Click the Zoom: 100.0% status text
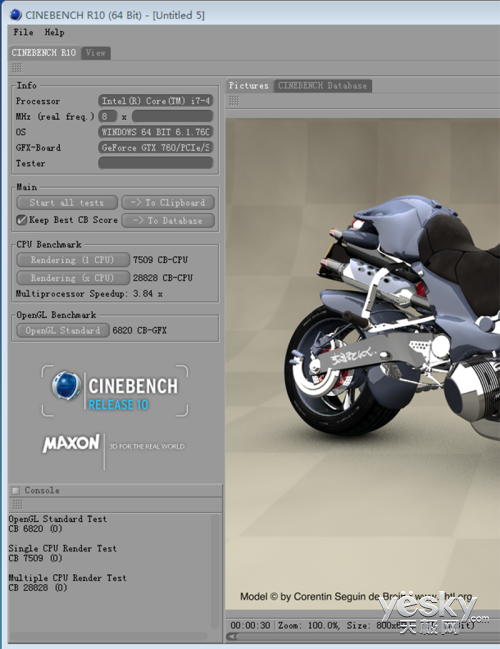Viewport: 500px width, 649px height. point(309,625)
